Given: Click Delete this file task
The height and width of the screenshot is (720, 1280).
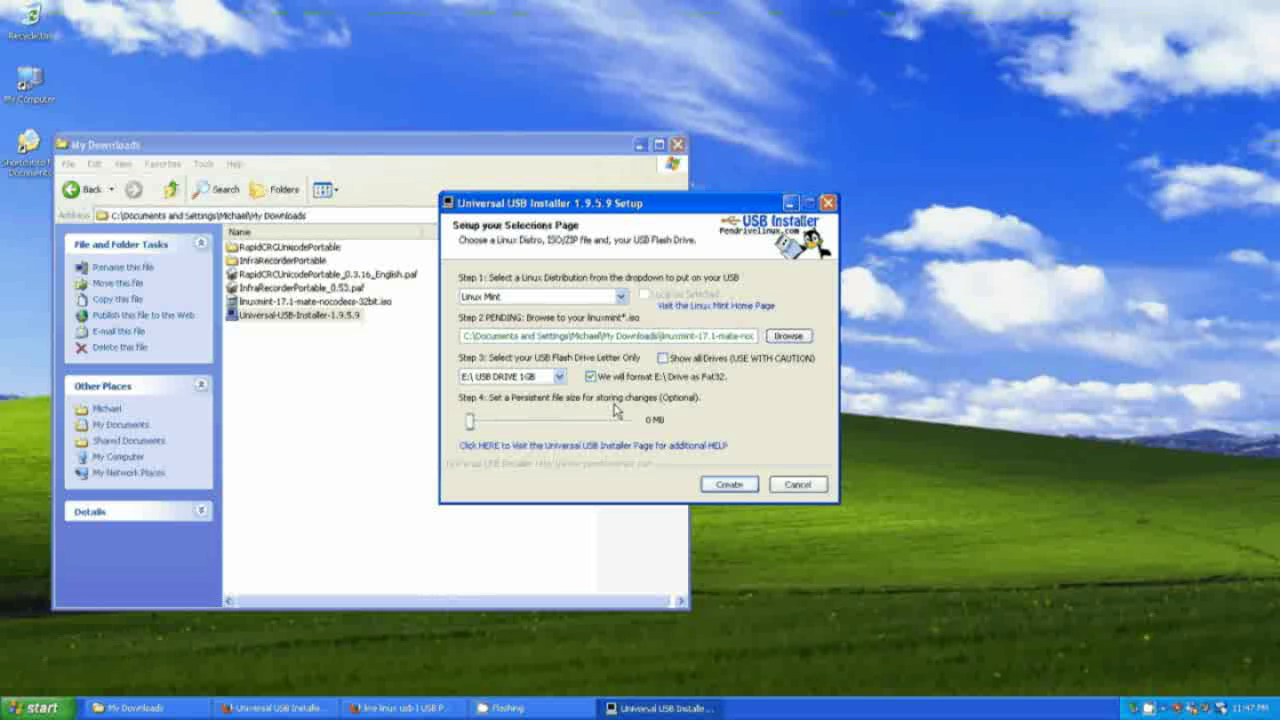Looking at the screenshot, I should 120,347.
